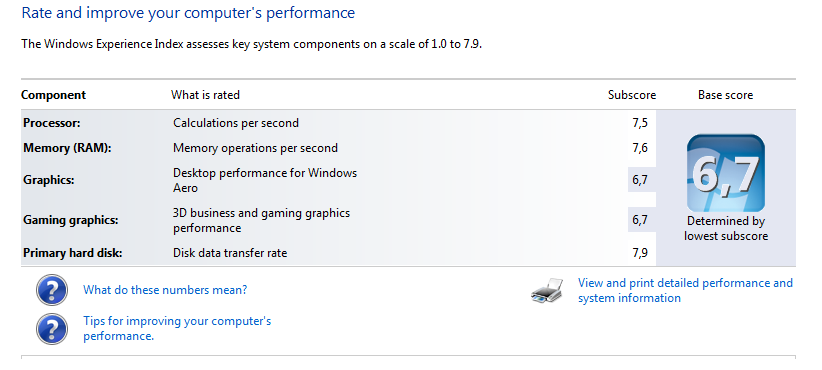This screenshot has width=822, height=370.
Task: Click the Subscore column header
Action: point(632,95)
